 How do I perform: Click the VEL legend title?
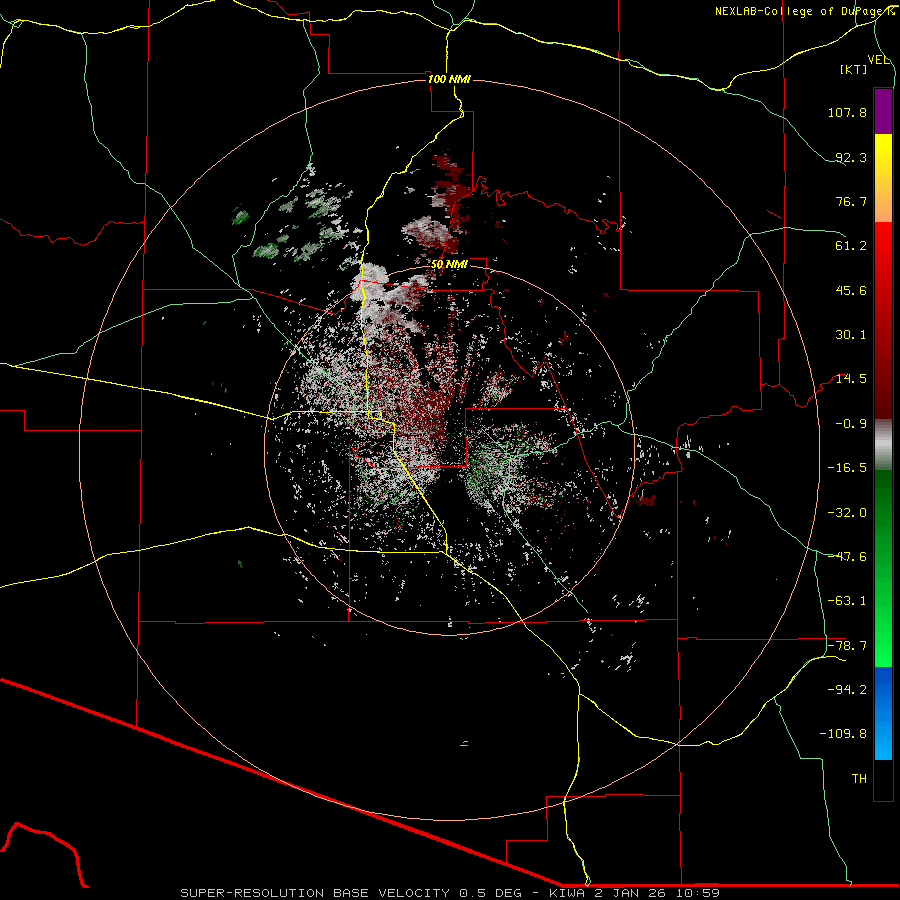point(879,60)
